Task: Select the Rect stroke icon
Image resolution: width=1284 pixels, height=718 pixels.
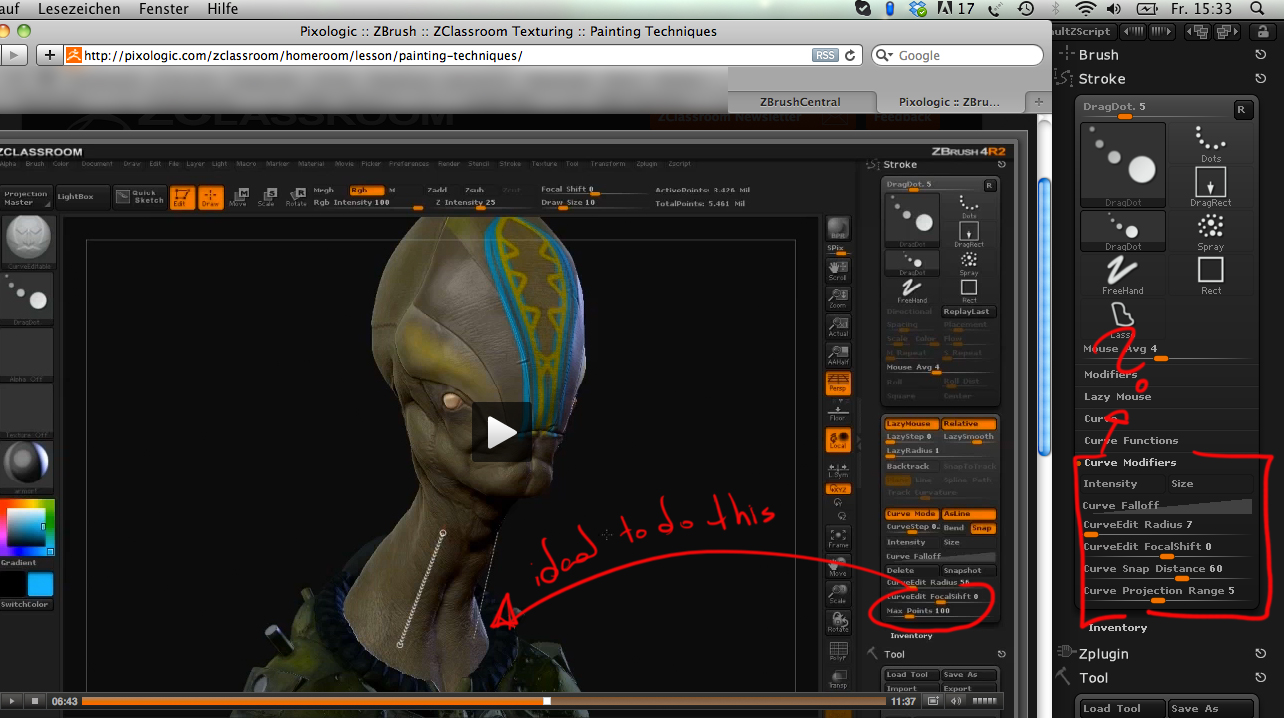Action: (1211, 274)
